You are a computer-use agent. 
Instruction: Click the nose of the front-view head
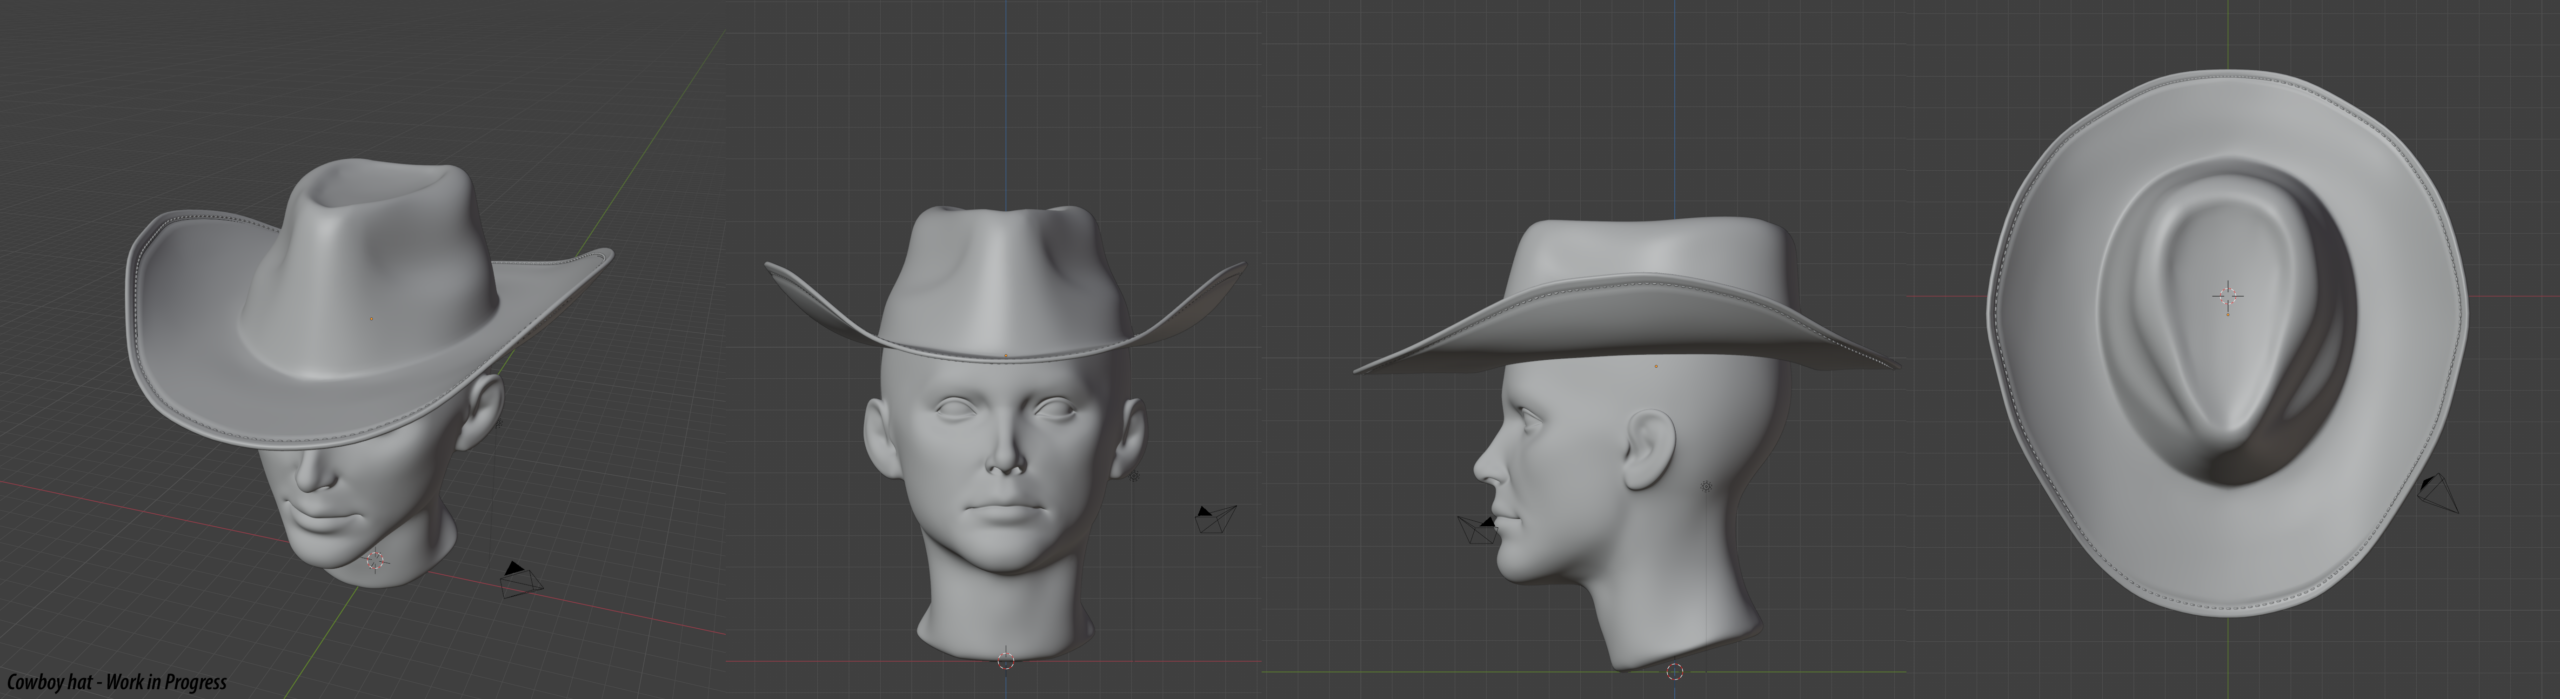pos(1004,460)
